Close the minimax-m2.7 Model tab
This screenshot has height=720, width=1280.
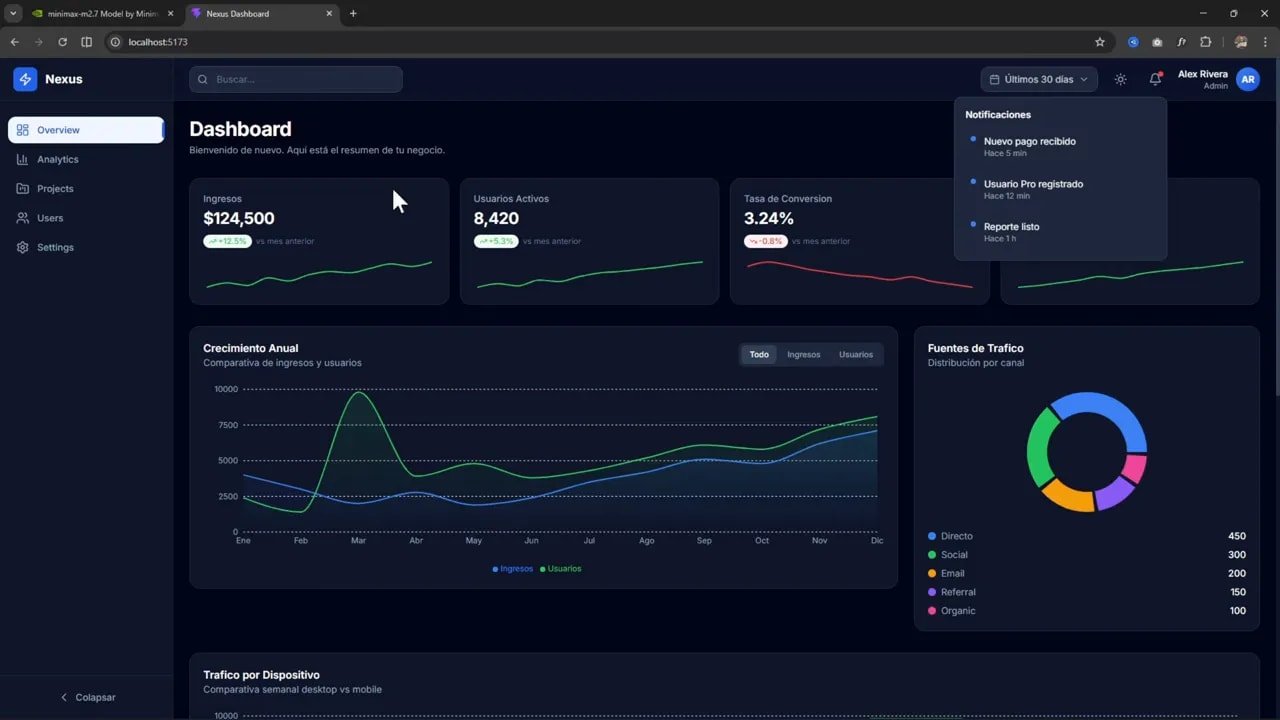tap(169, 13)
